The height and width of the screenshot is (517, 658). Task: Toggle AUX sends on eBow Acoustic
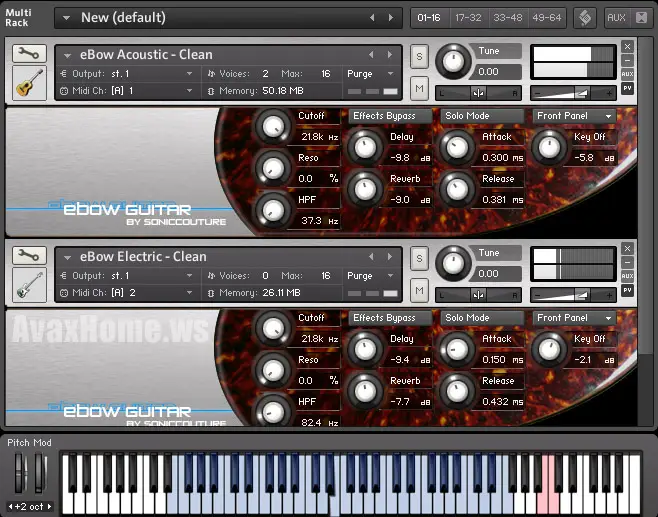627,74
